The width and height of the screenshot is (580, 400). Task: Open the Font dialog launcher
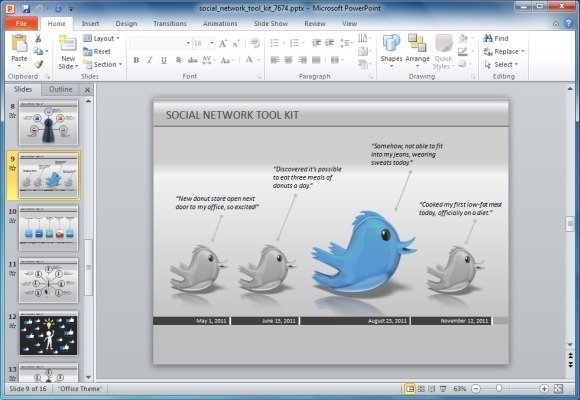[260, 77]
